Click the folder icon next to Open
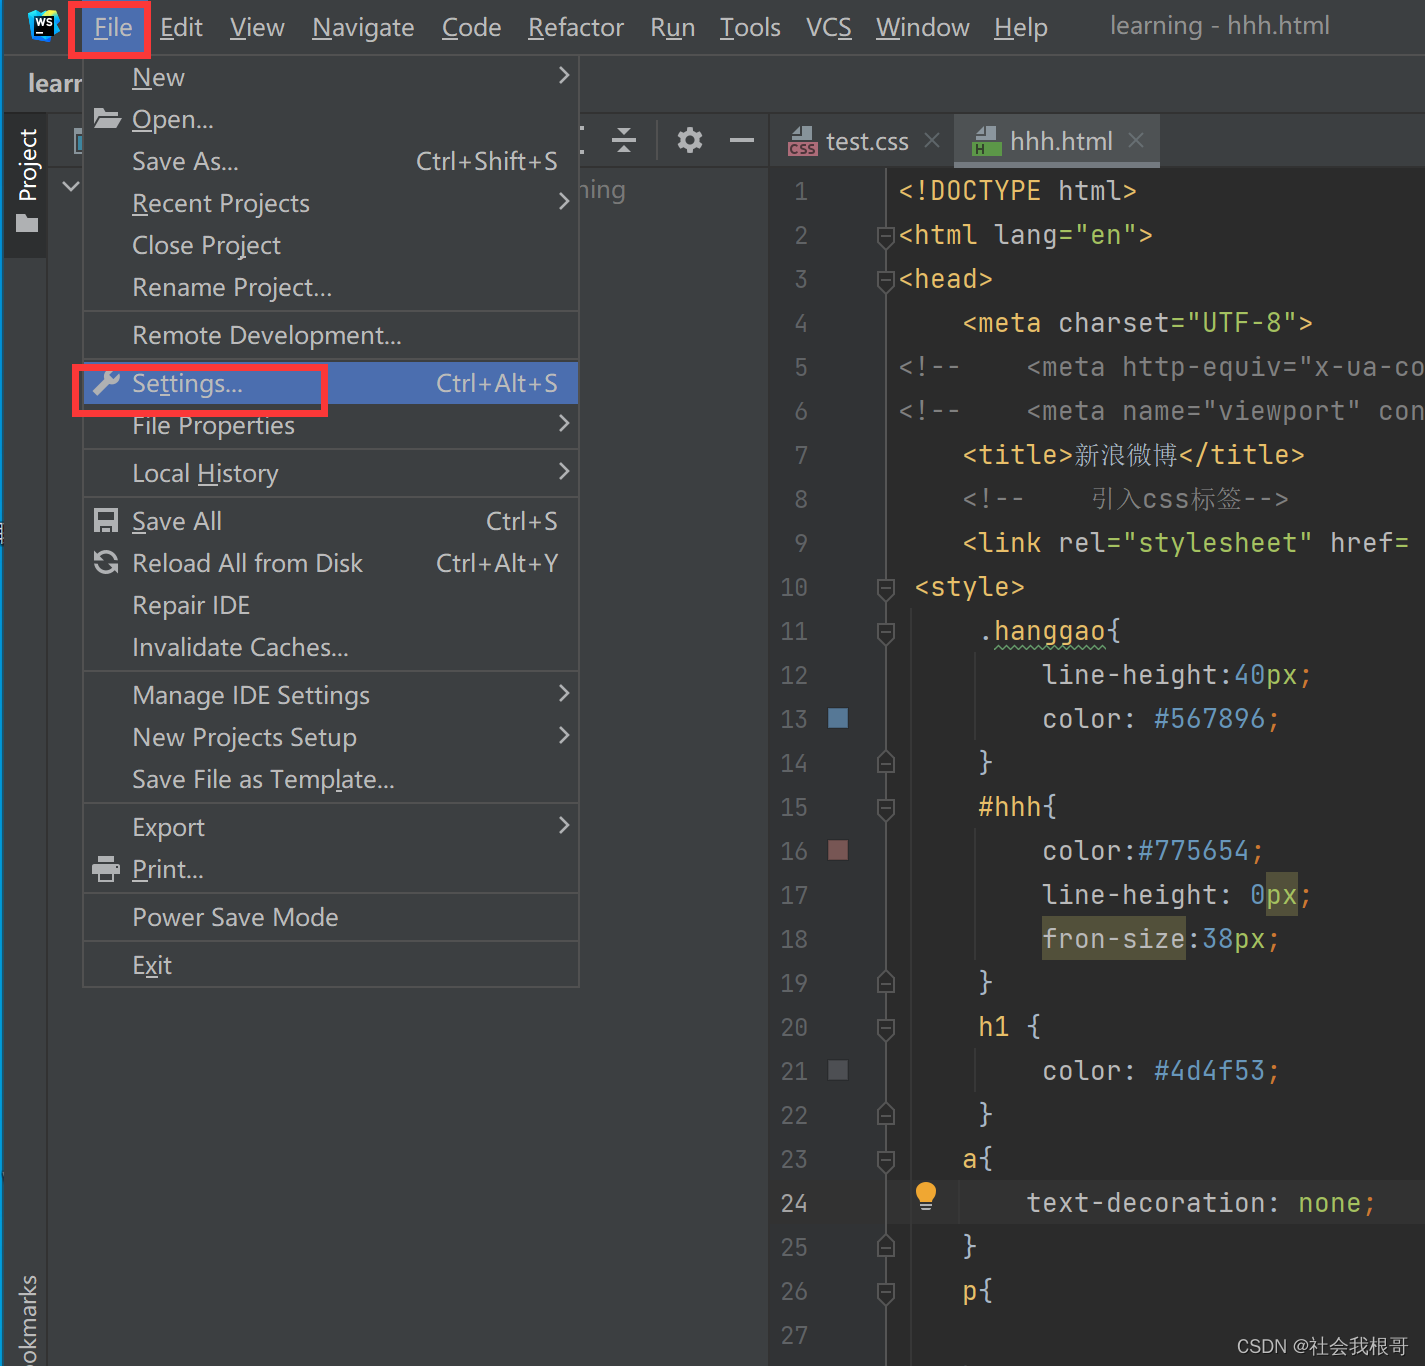1425x1366 pixels. pyautogui.click(x=105, y=118)
